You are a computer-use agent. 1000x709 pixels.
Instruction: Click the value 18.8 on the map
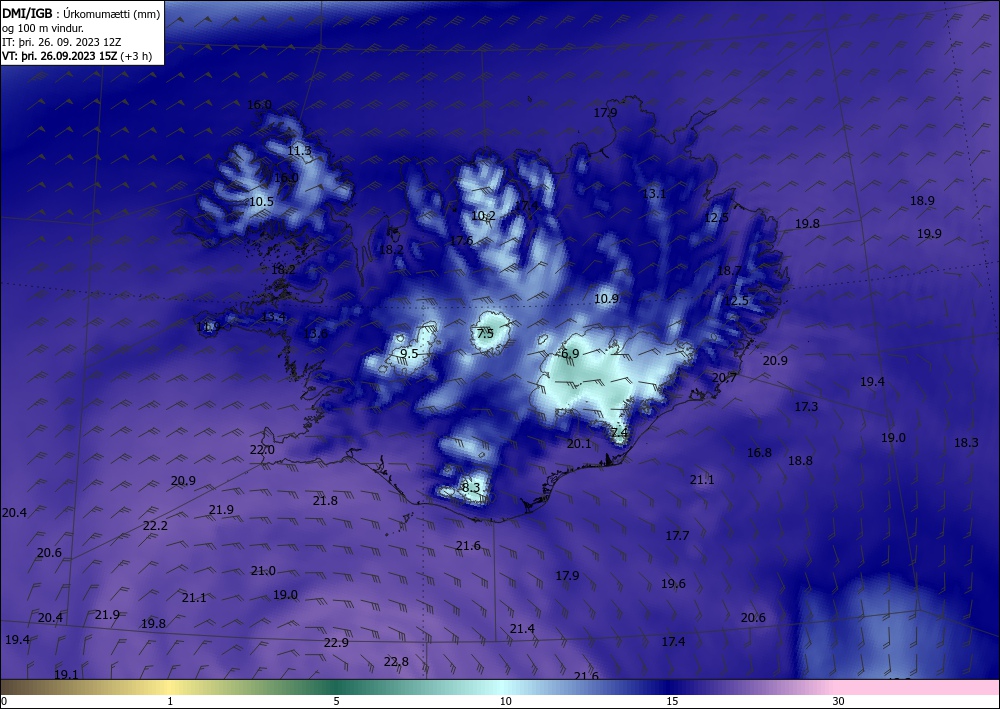pyautogui.click(x=800, y=460)
